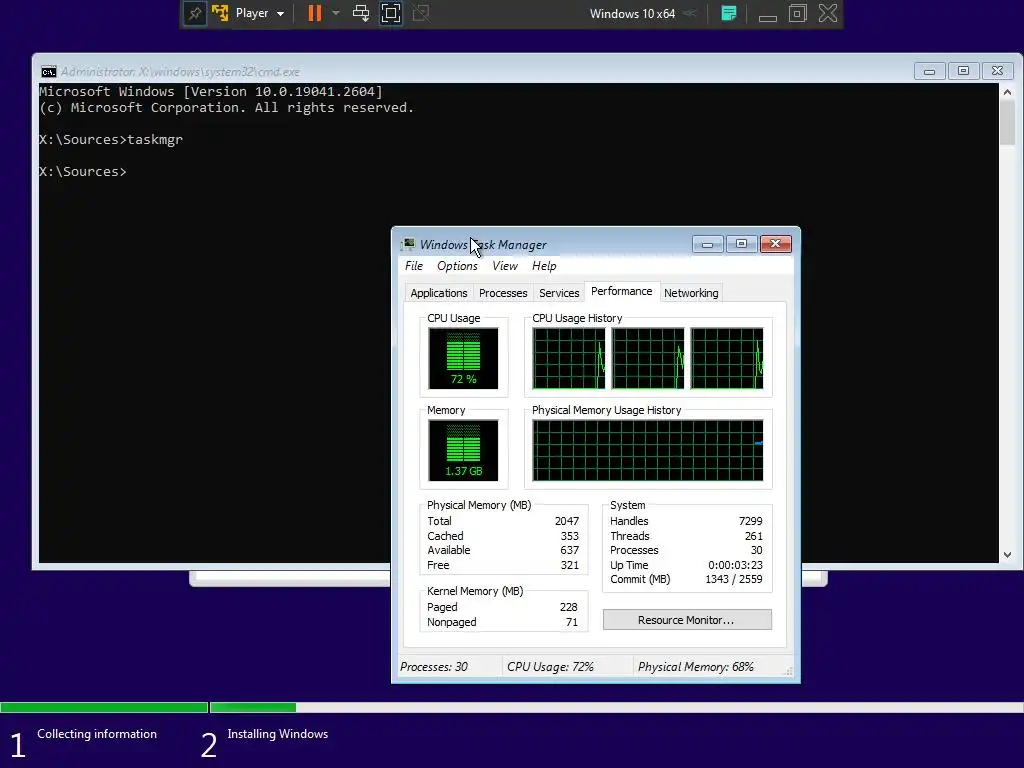Close the VMware Player window
Viewport: 1024px width, 768px height.
tap(828, 13)
